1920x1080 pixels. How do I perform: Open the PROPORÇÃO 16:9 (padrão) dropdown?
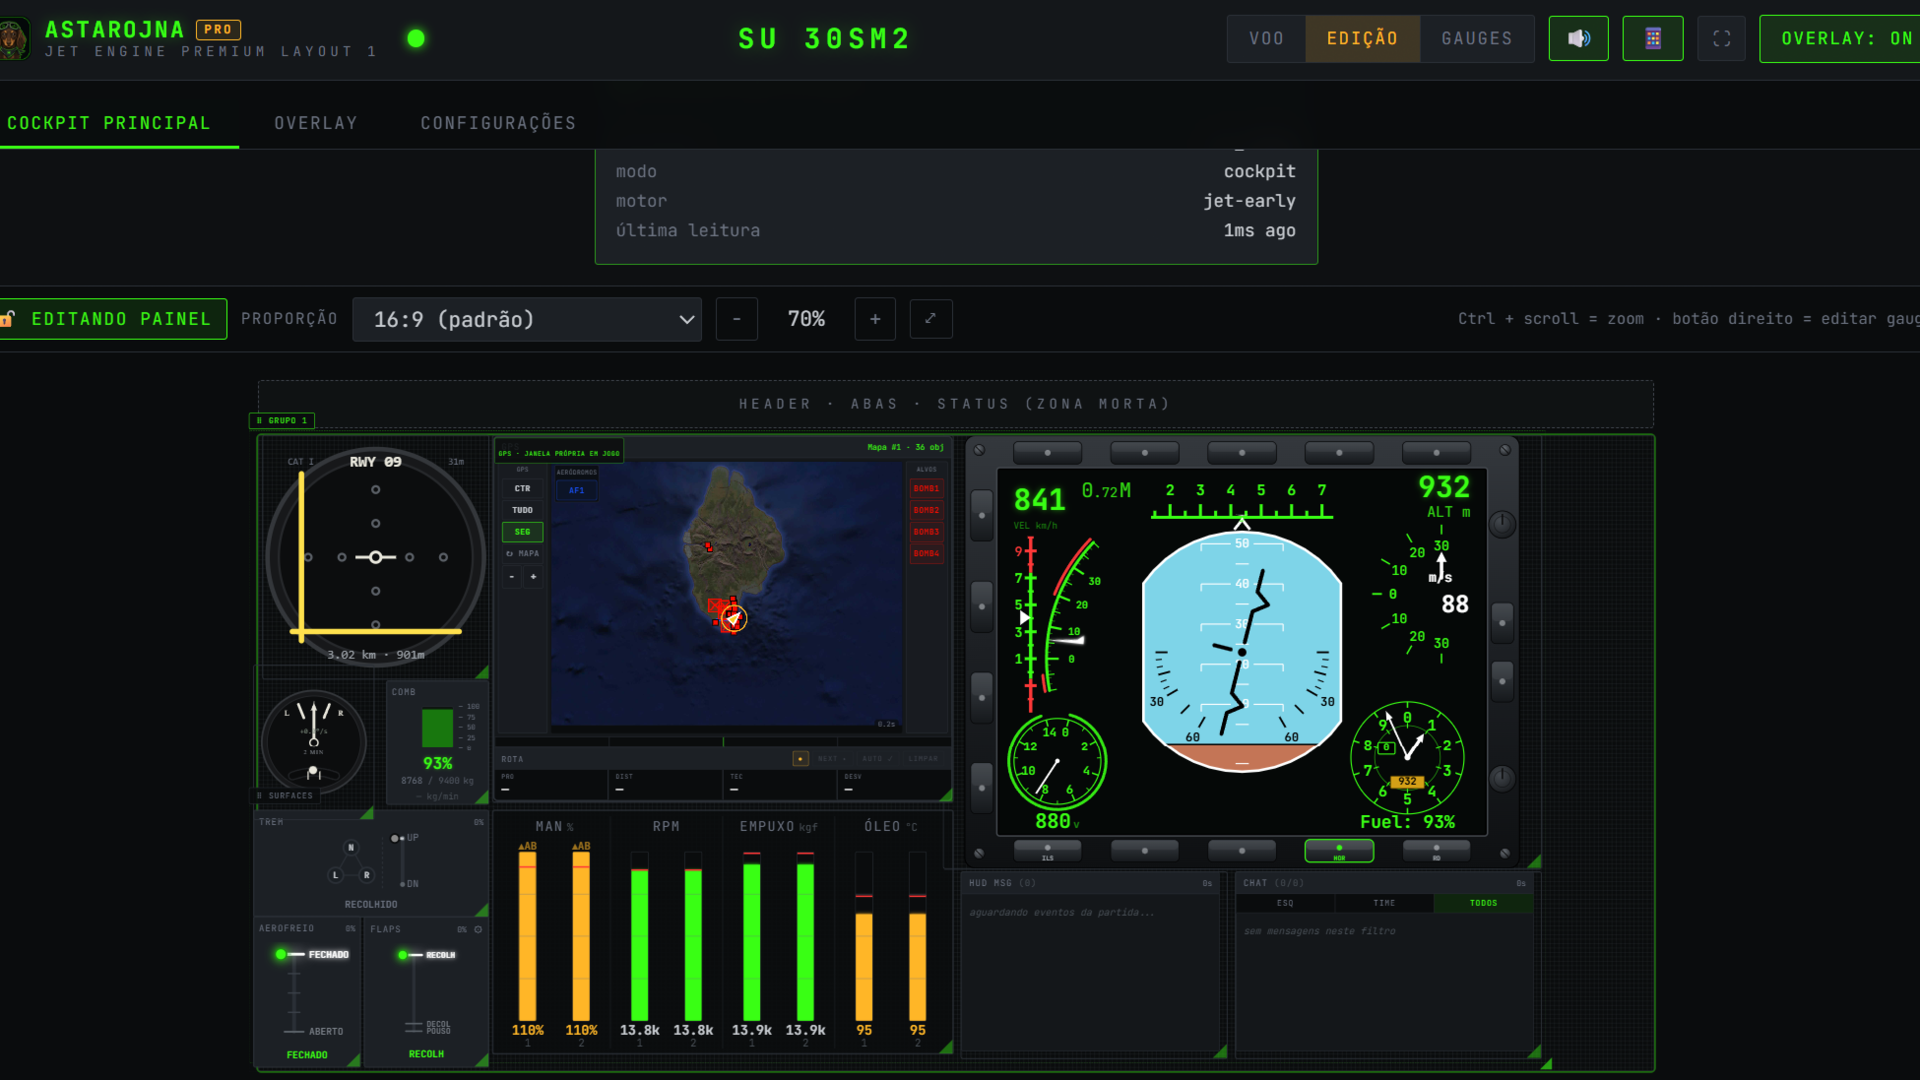click(527, 320)
